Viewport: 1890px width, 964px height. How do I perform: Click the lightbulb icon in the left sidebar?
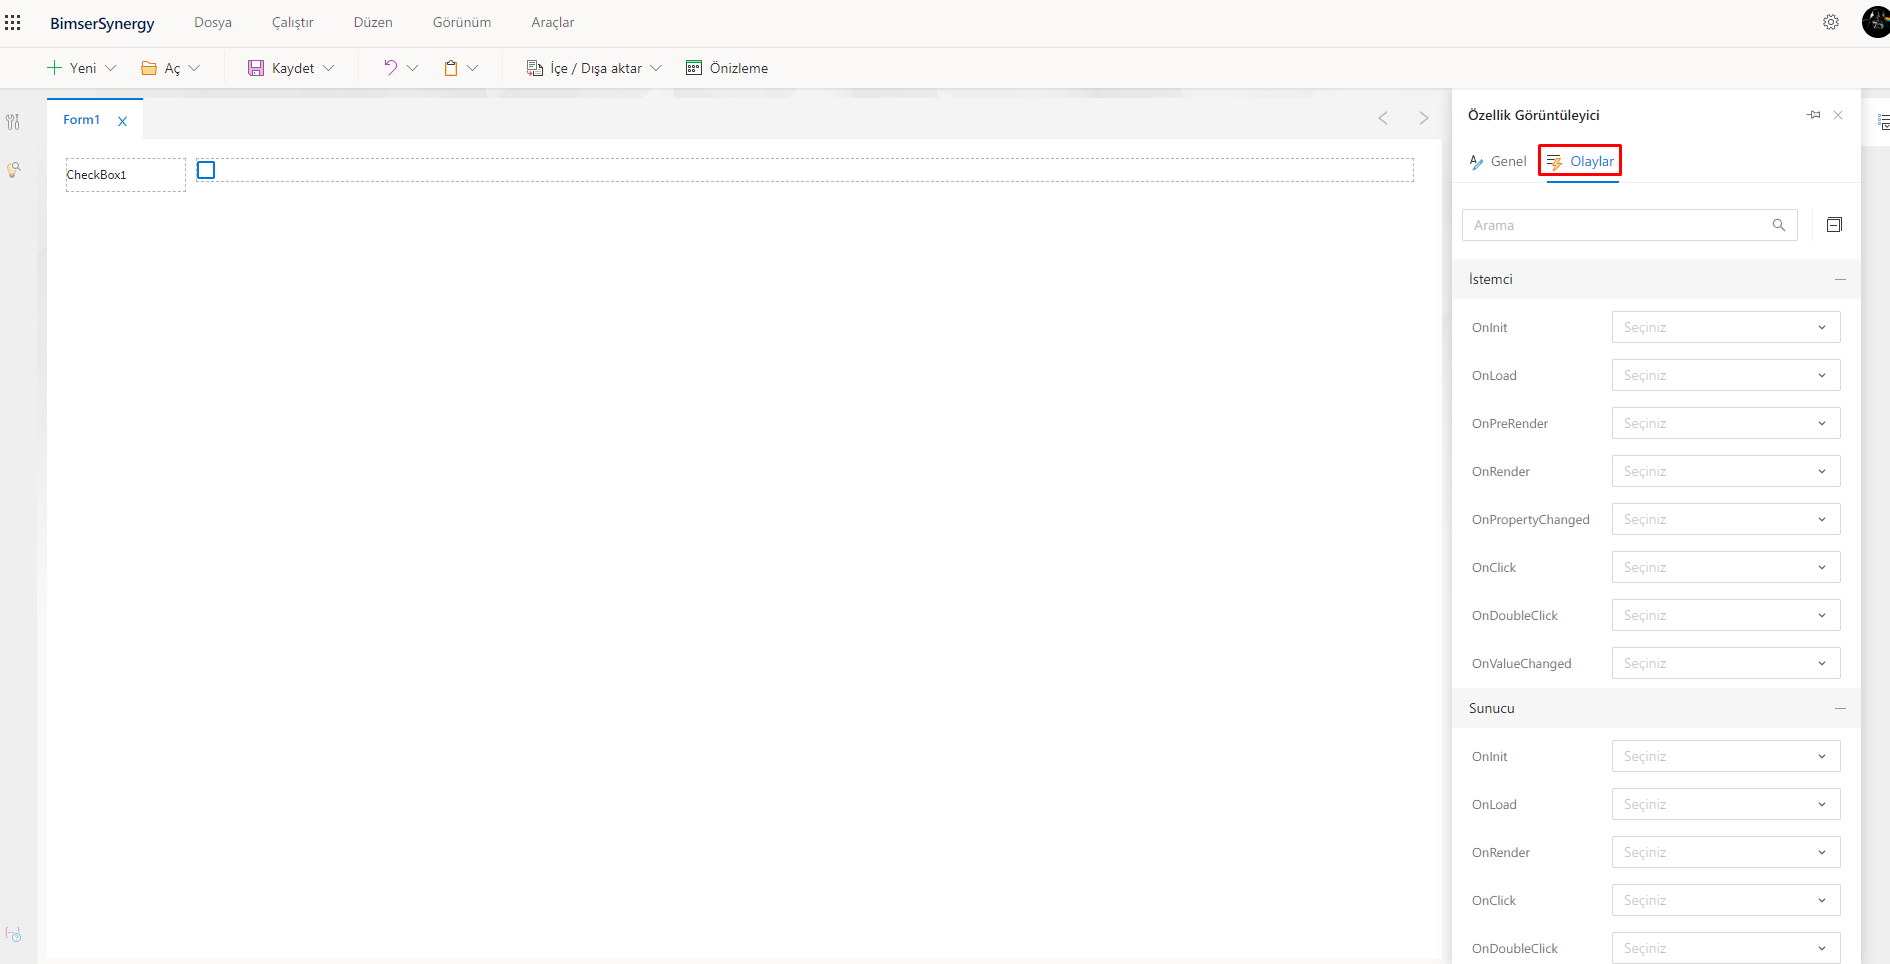coord(13,170)
